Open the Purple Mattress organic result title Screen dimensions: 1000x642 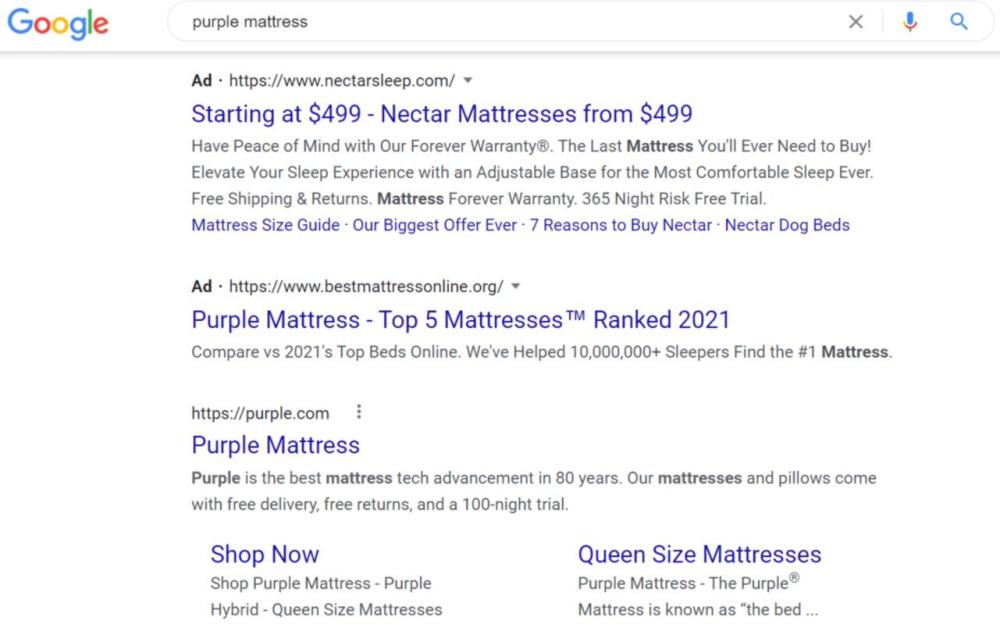276,445
